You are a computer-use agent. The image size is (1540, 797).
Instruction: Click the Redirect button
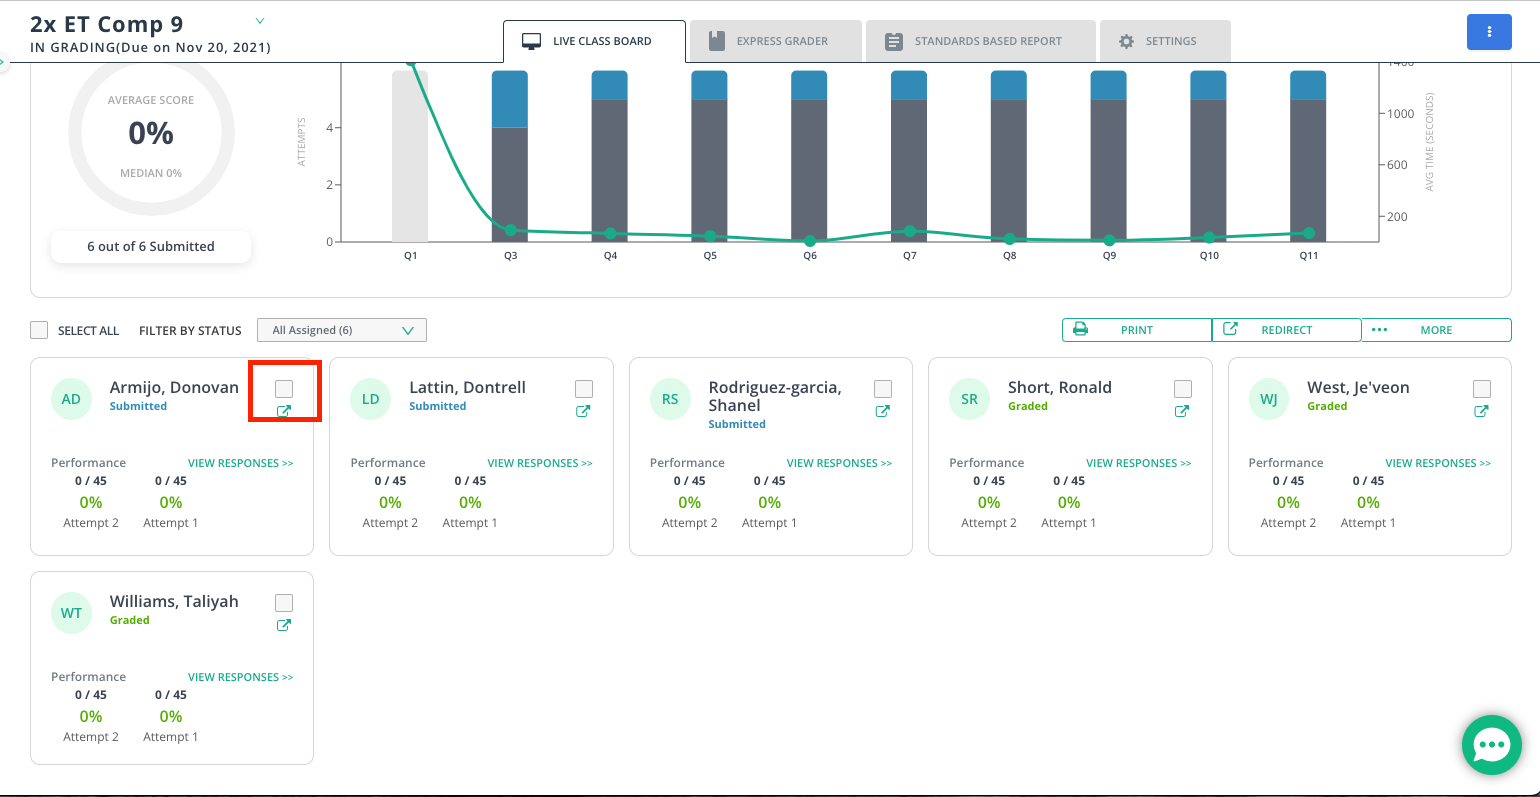click(x=1286, y=330)
